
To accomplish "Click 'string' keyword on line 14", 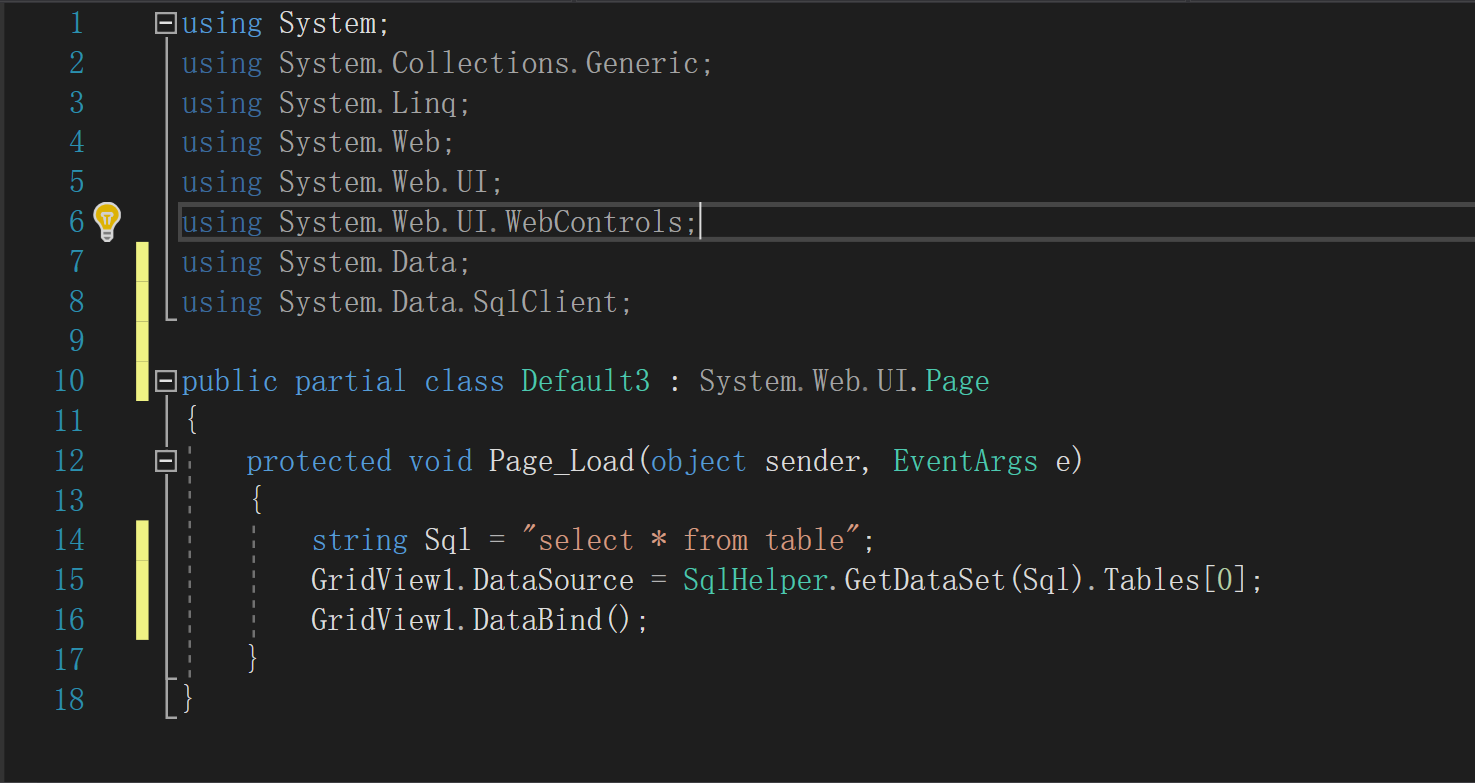I will point(359,541).
